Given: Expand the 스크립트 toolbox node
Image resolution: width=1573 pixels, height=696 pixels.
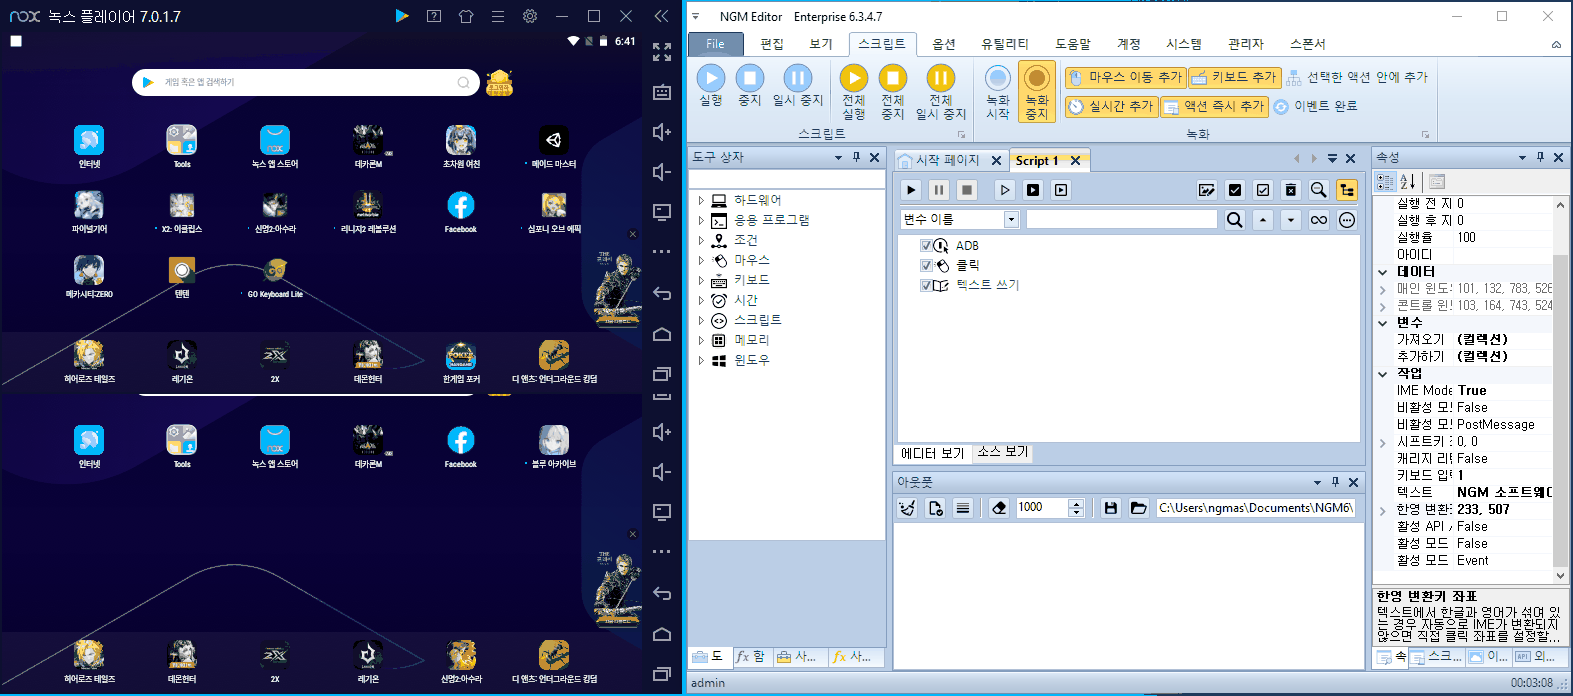Looking at the screenshot, I should click(701, 320).
